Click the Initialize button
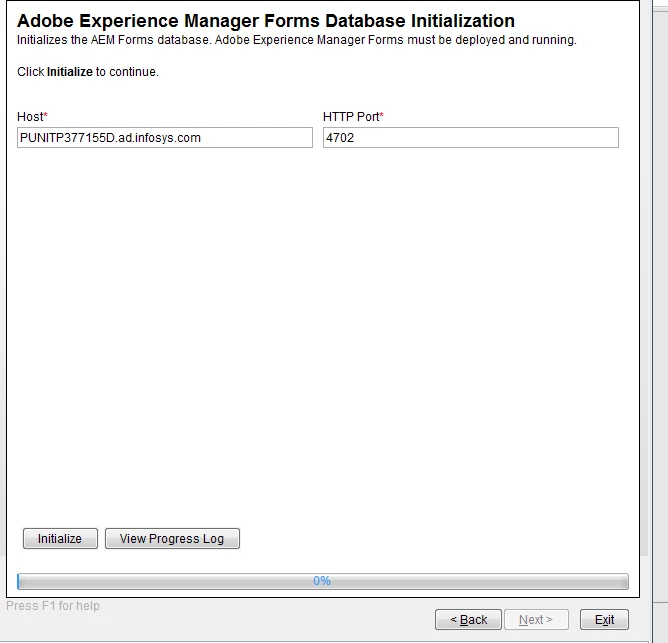 tap(60, 539)
